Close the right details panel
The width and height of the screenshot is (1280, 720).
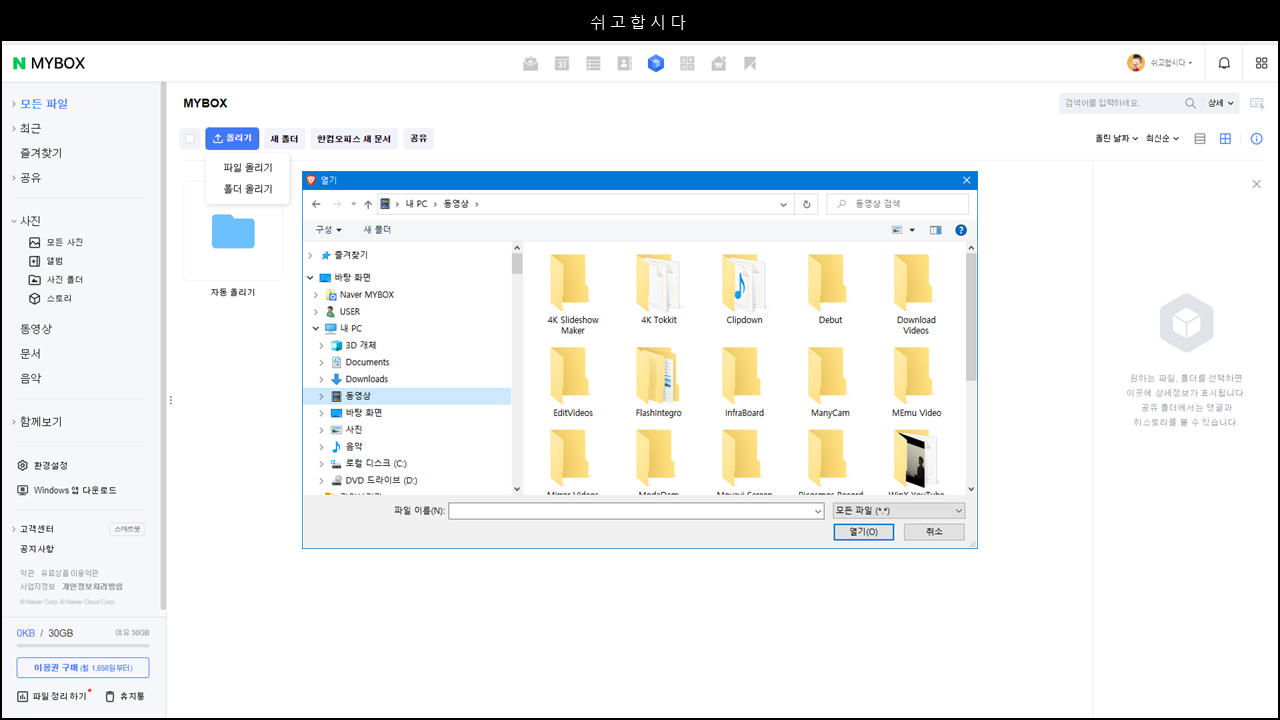[1257, 184]
